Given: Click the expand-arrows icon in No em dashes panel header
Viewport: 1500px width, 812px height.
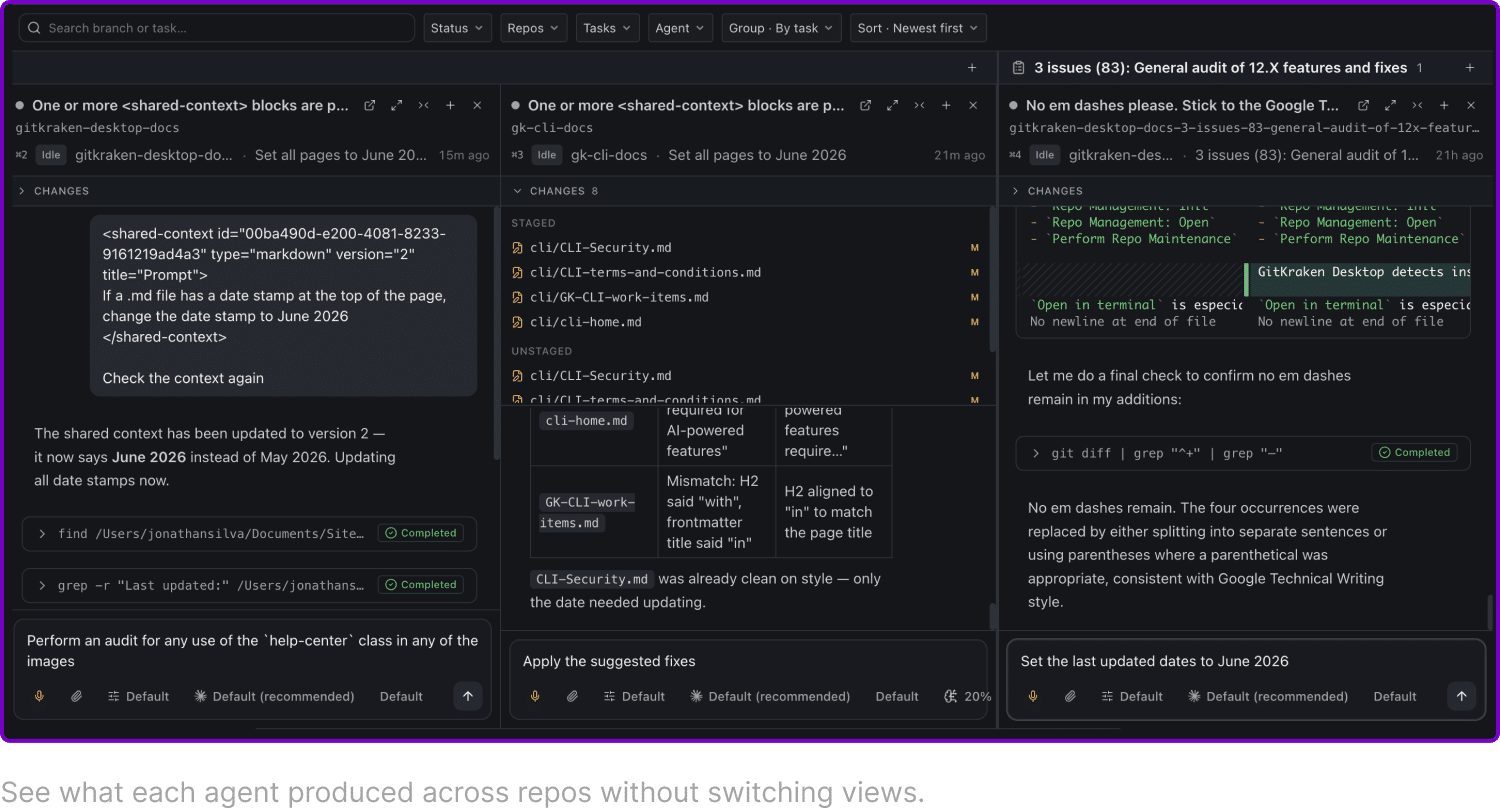Looking at the screenshot, I should click(1390, 105).
